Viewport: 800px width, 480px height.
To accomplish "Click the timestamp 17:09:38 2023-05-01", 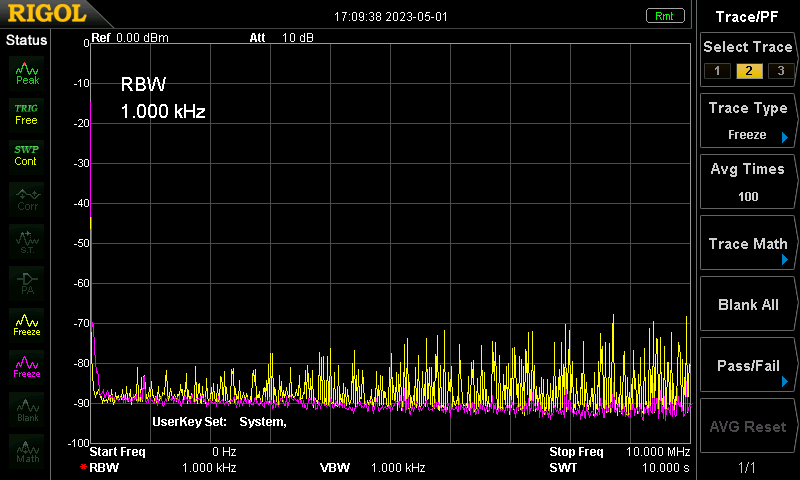I will (391, 17).
